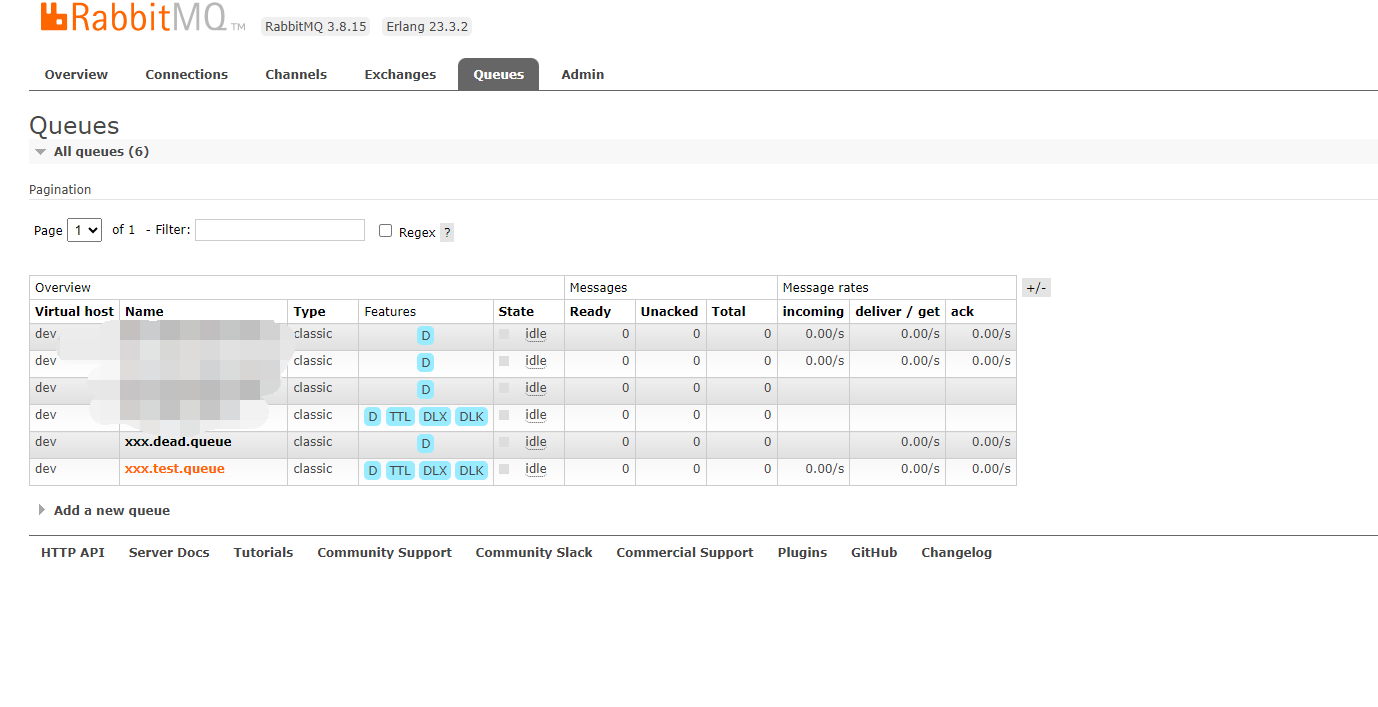The width and height of the screenshot is (1378, 707).
Task: Click the Pagination label
Action: (60, 190)
